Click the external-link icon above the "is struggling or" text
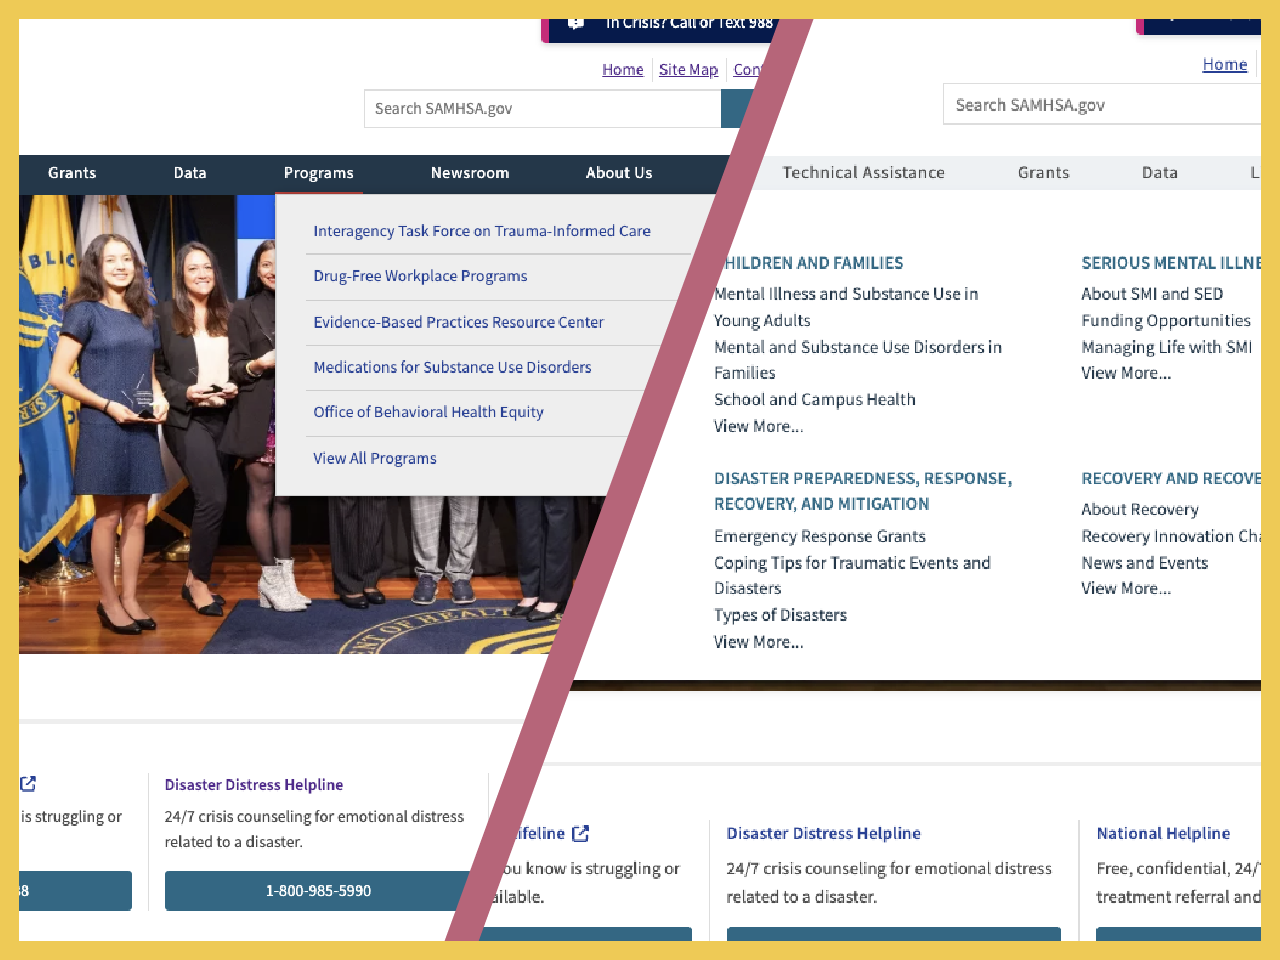Image resolution: width=1280 pixels, height=960 pixels. [x=27, y=784]
